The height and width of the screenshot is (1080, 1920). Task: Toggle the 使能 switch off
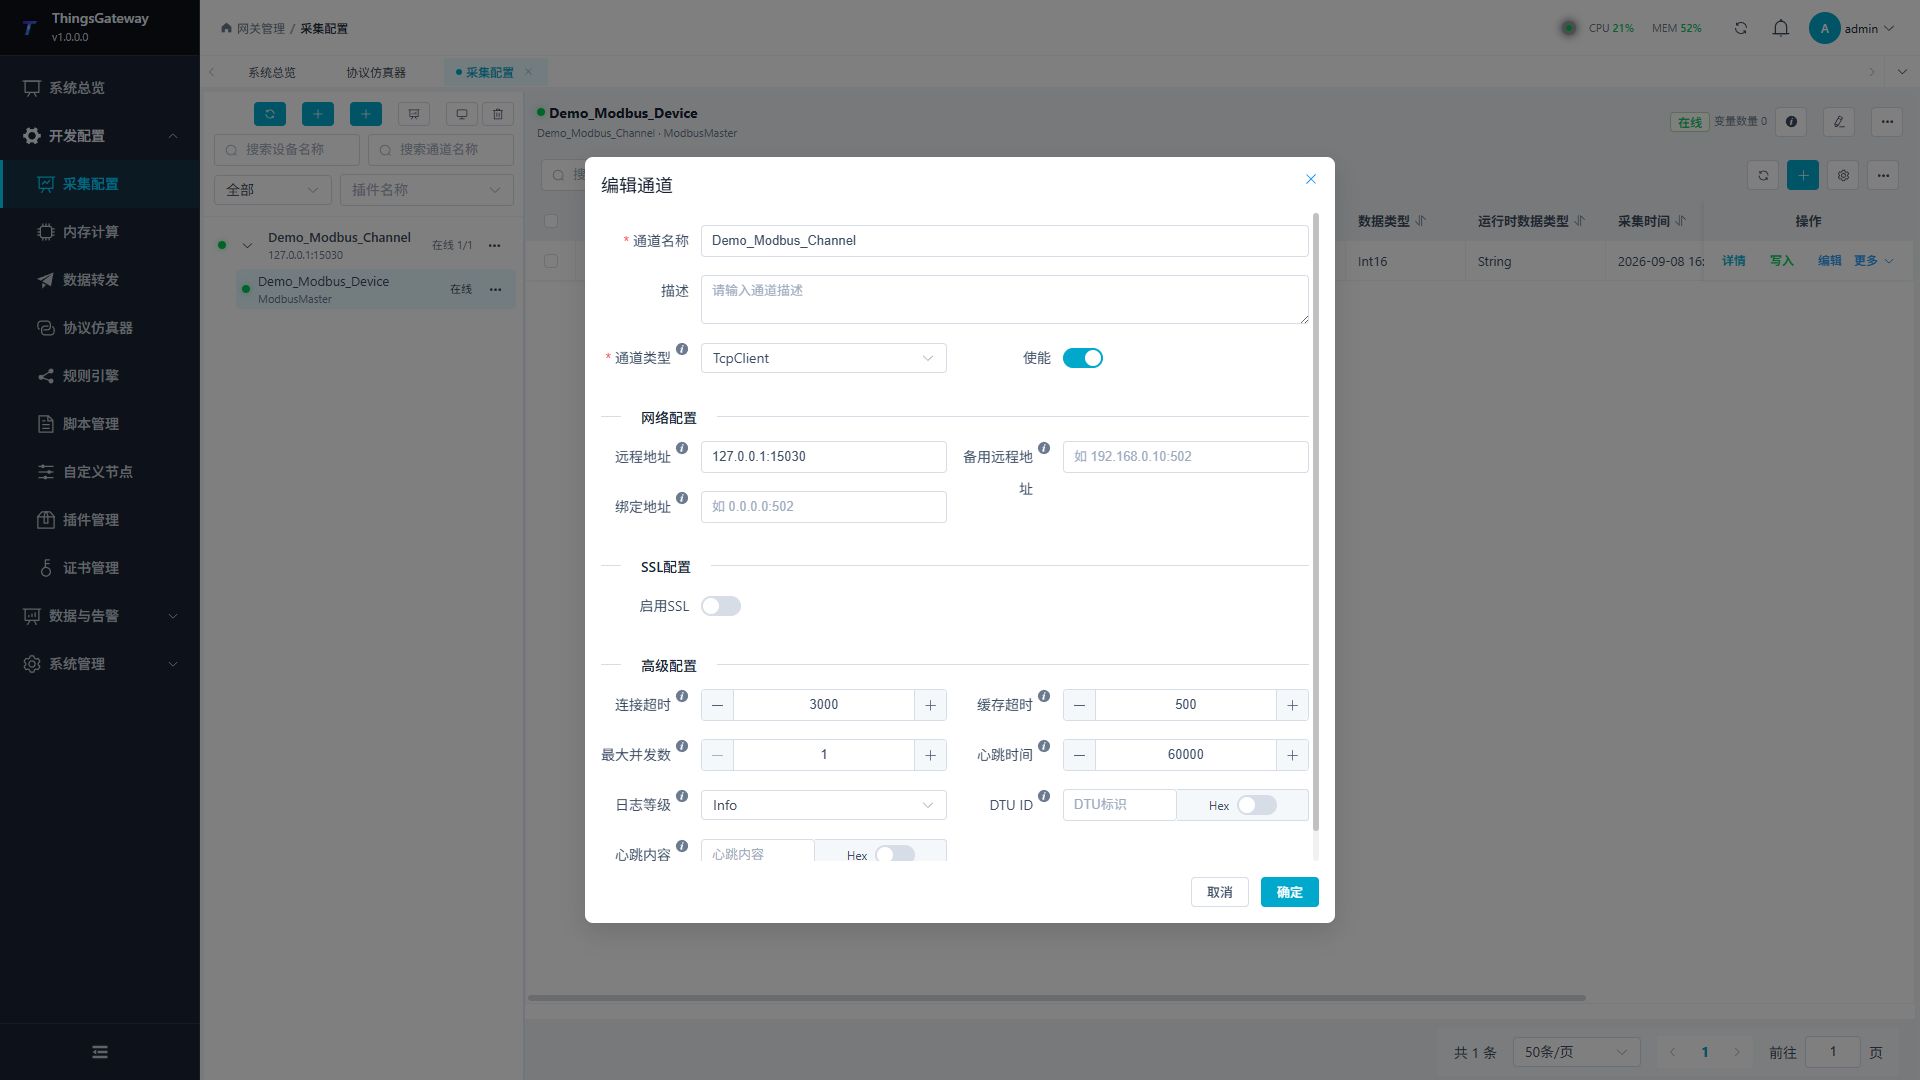1083,358
